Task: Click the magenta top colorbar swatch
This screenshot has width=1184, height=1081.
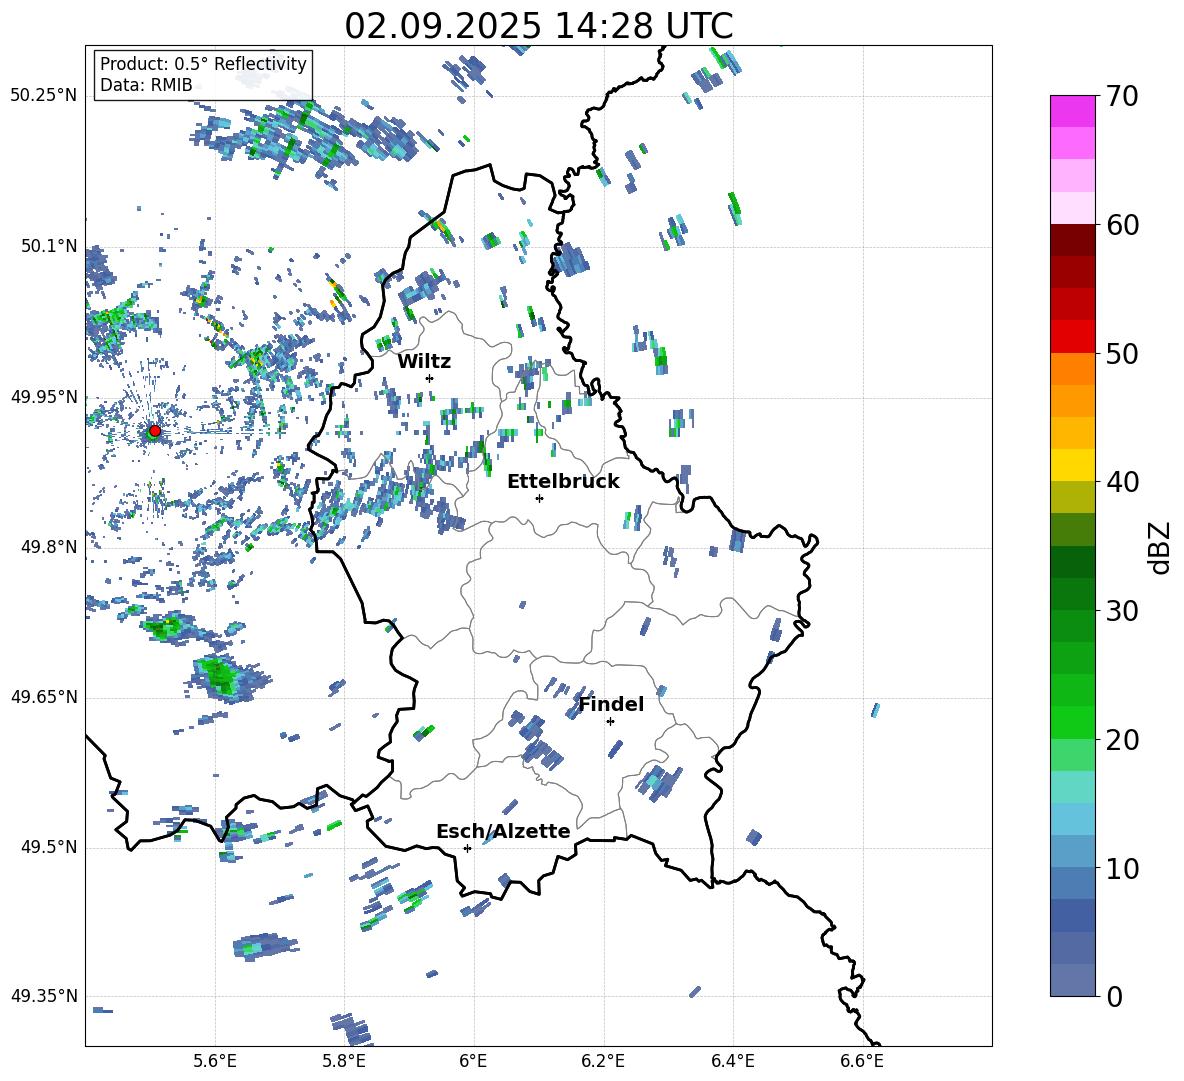Action: tap(1072, 111)
